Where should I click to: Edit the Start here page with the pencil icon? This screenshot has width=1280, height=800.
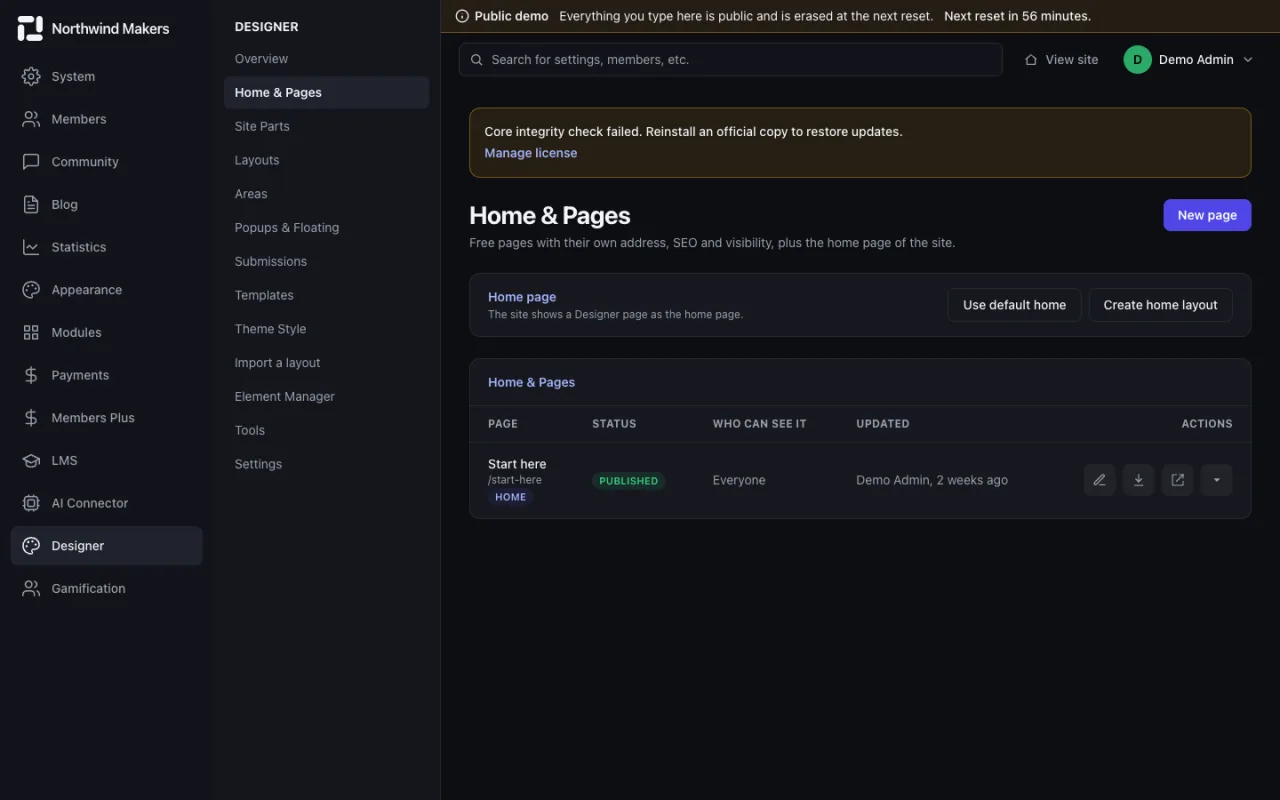tap(1099, 480)
